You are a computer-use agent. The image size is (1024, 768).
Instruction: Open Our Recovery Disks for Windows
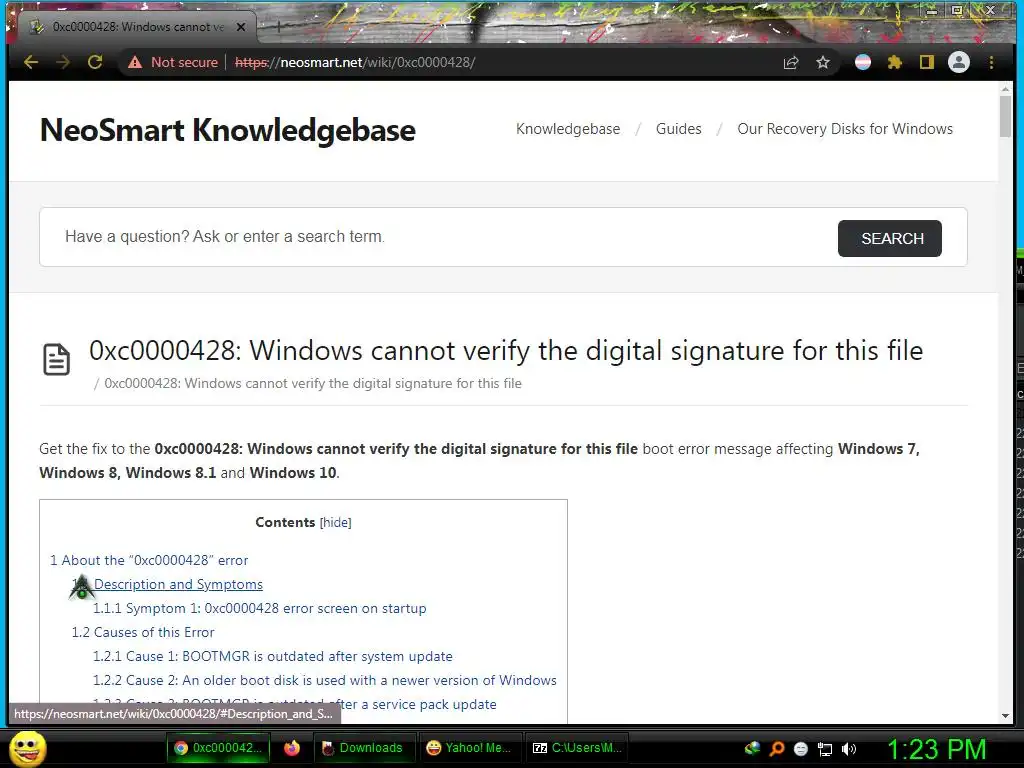pos(844,129)
